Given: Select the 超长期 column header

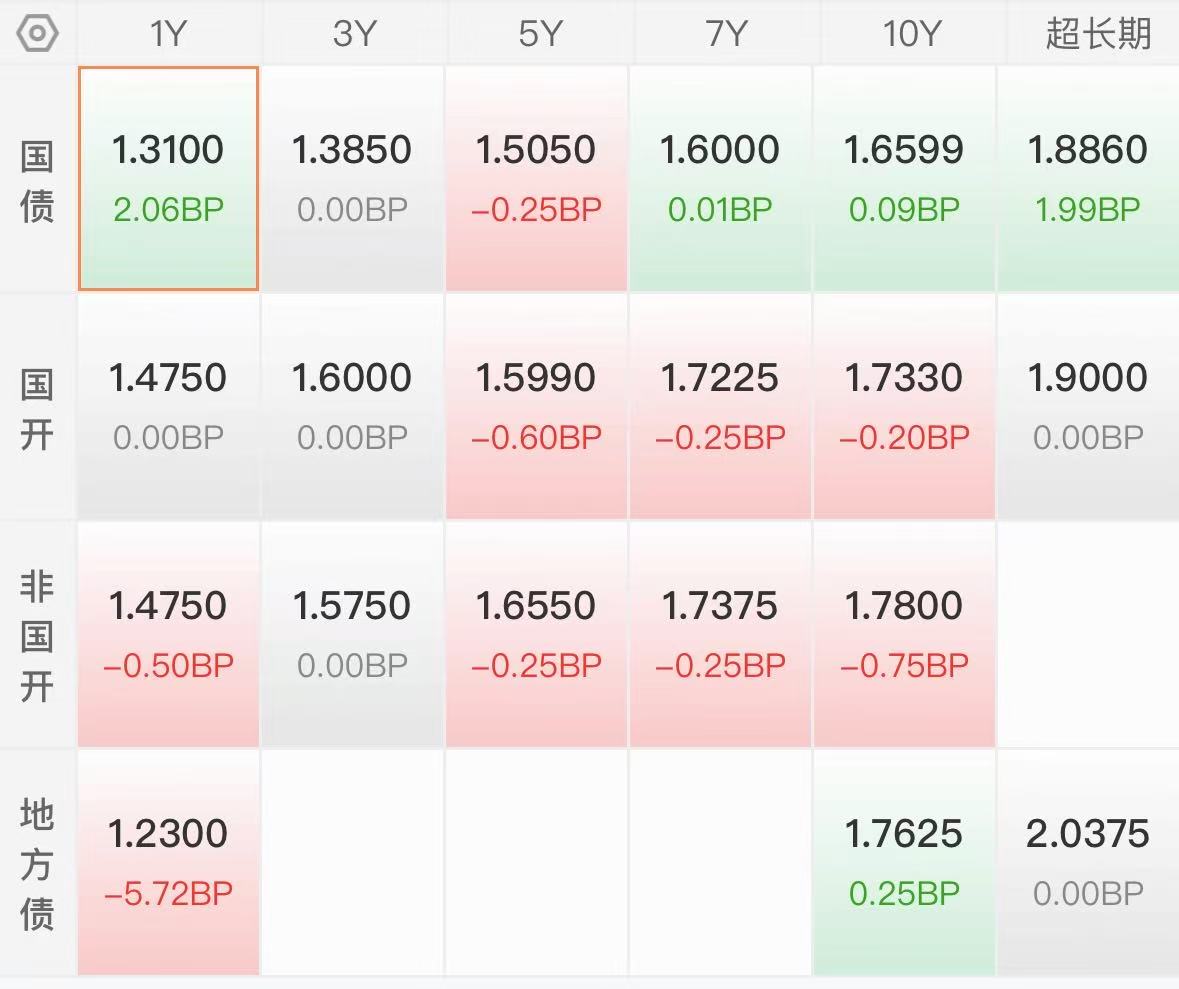Looking at the screenshot, I should [x=1099, y=34].
